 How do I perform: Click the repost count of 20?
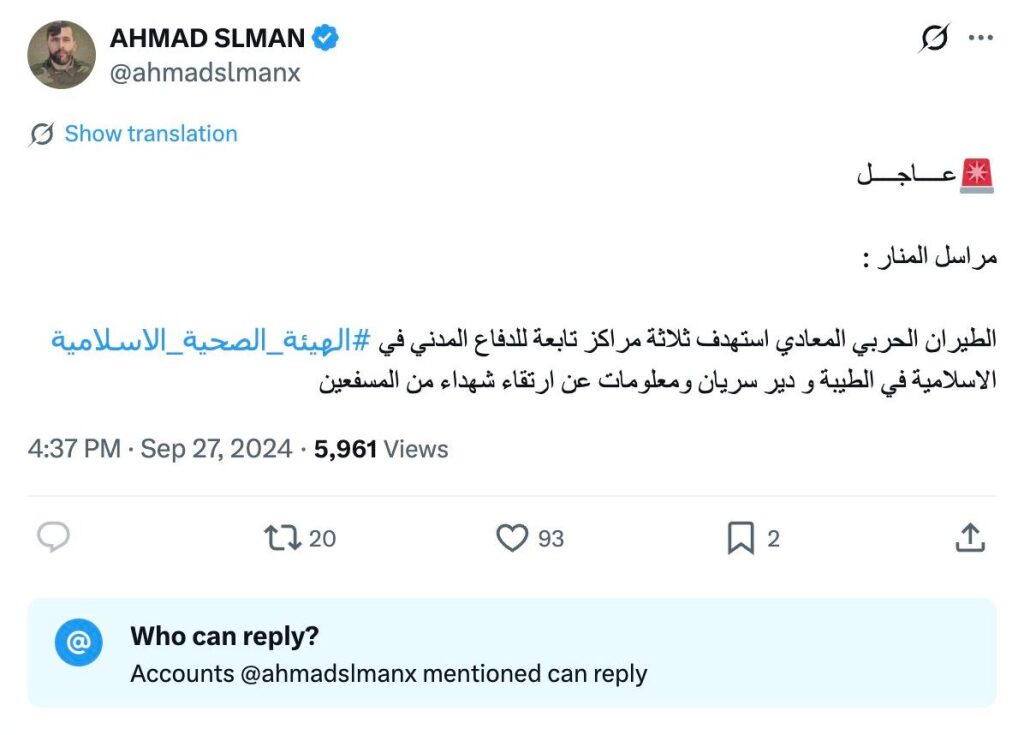coord(322,538)
